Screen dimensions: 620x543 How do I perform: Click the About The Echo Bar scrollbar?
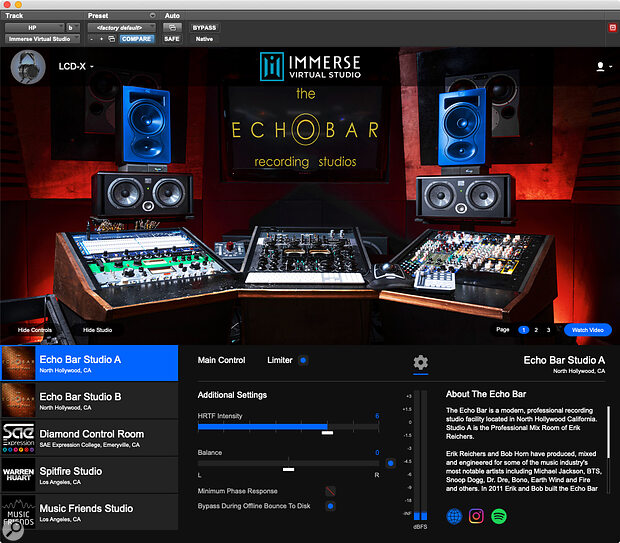(x=608, y=432)
